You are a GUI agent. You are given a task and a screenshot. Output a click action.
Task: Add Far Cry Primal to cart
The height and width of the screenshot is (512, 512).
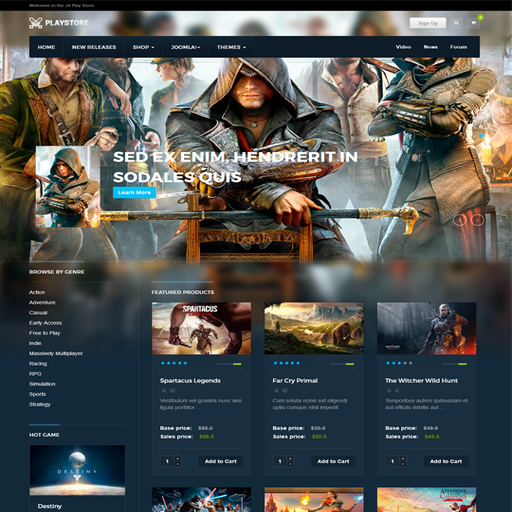pos(333,461)
